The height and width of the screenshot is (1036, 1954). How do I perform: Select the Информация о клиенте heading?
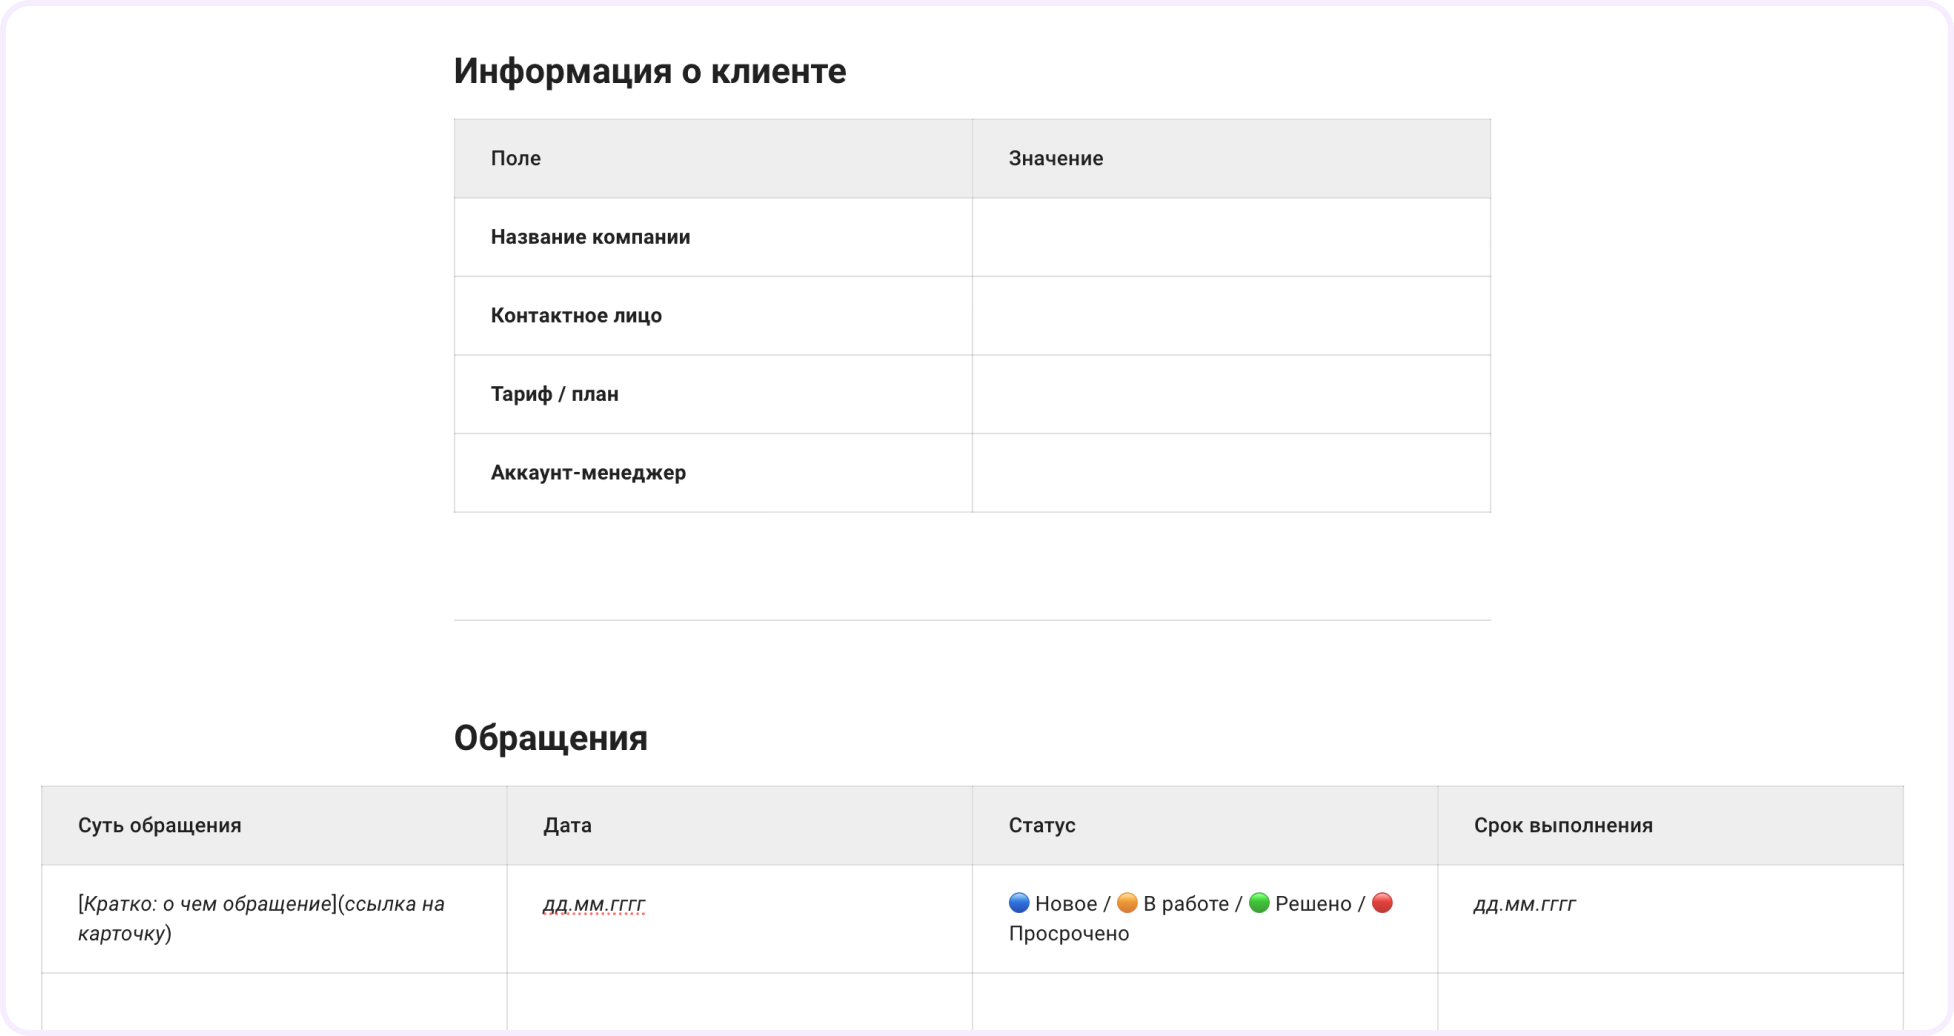(x=649, y=71)
